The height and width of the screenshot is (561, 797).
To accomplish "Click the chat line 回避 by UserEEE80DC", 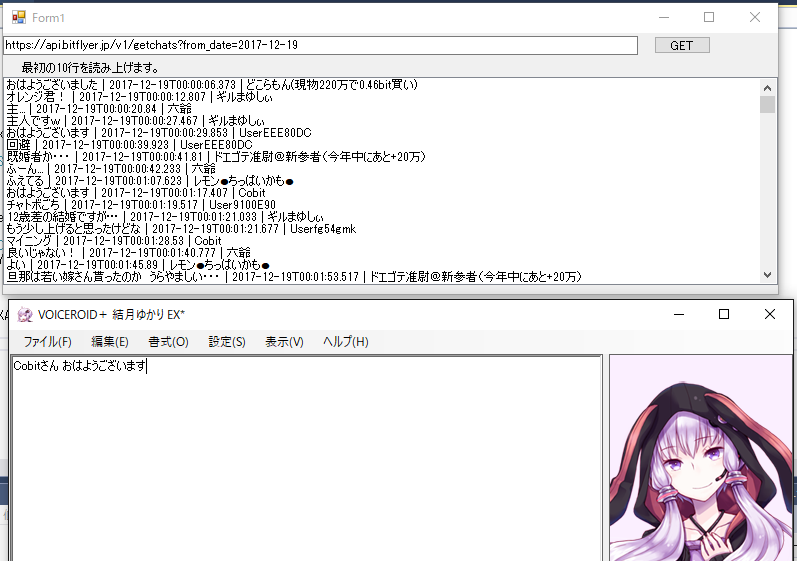I will point(129,145).
